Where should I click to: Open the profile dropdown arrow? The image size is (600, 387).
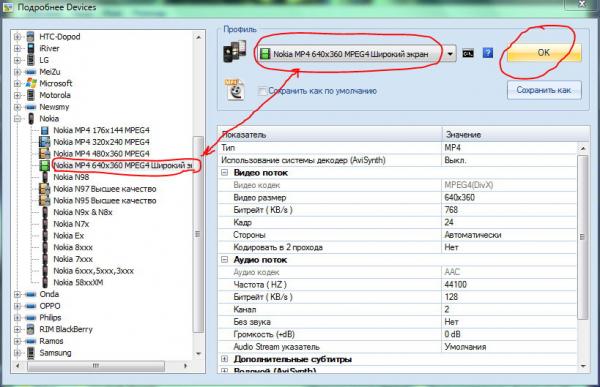[x=450, y=54]
